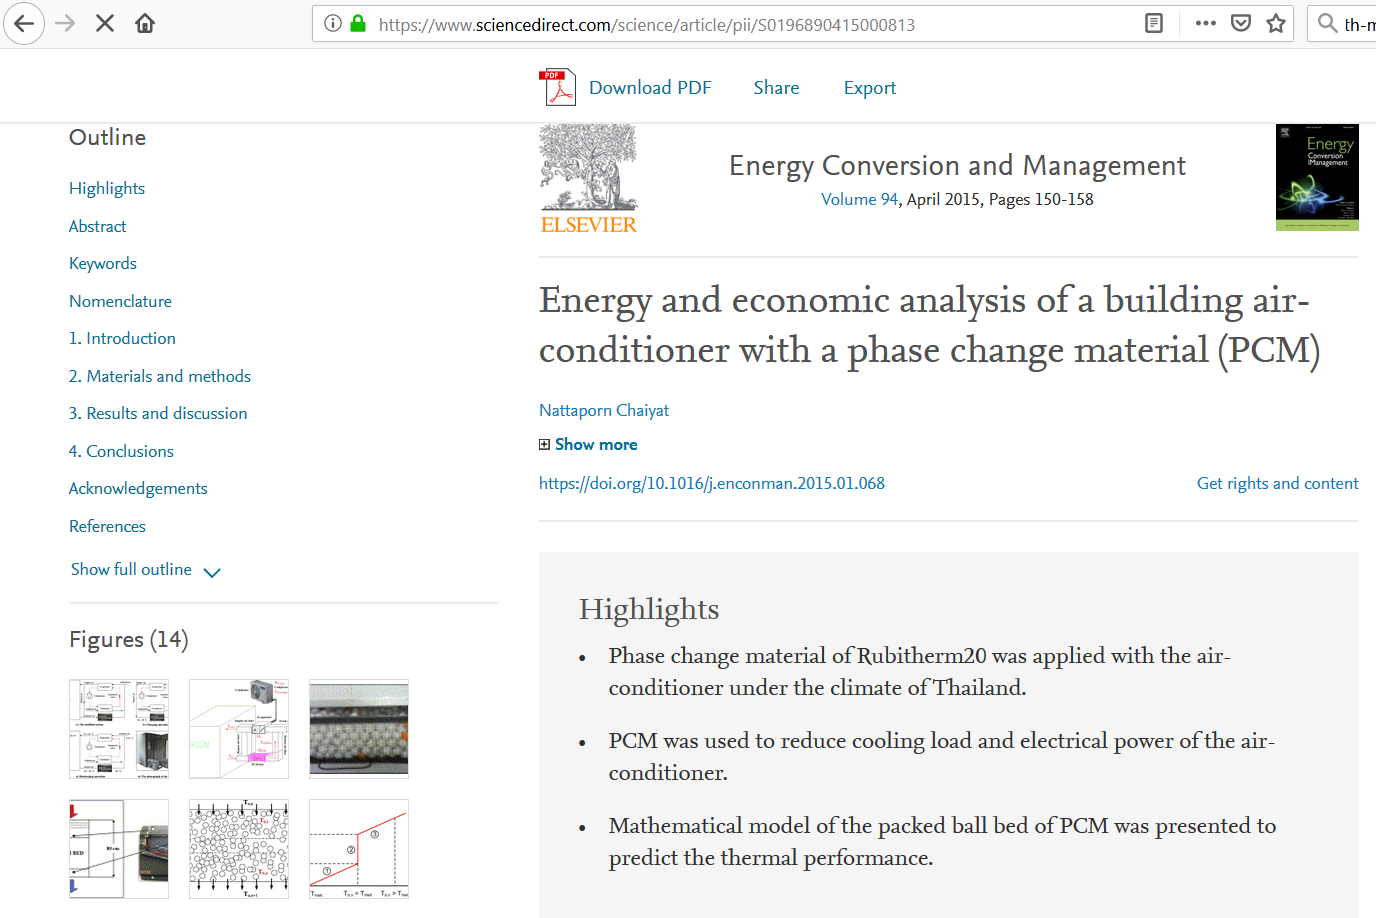Click the green secure padlock icon

pyautogui.click(x=358, y=23)
